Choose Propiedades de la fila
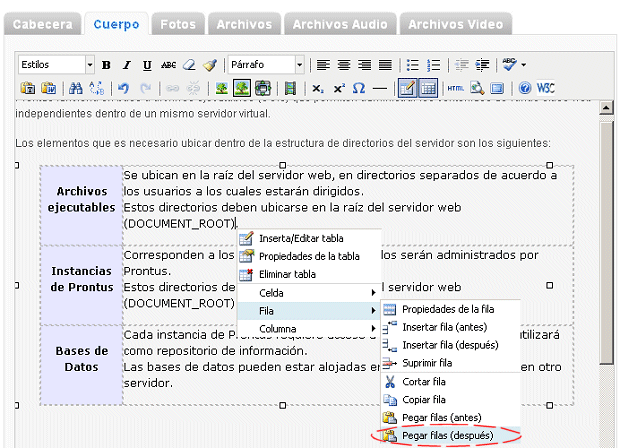620x448 pixels. [x=450, y=309]
